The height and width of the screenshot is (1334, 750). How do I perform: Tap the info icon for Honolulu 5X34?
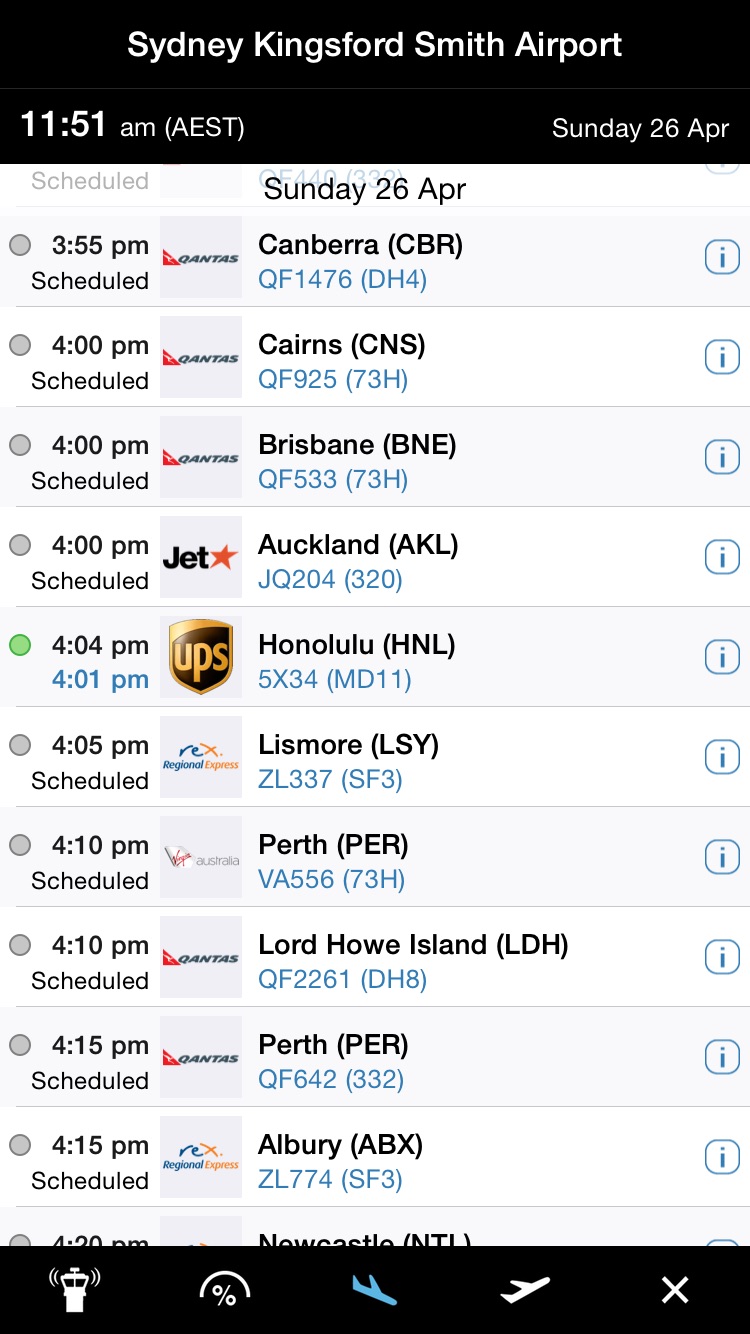[x=722, y=657]
